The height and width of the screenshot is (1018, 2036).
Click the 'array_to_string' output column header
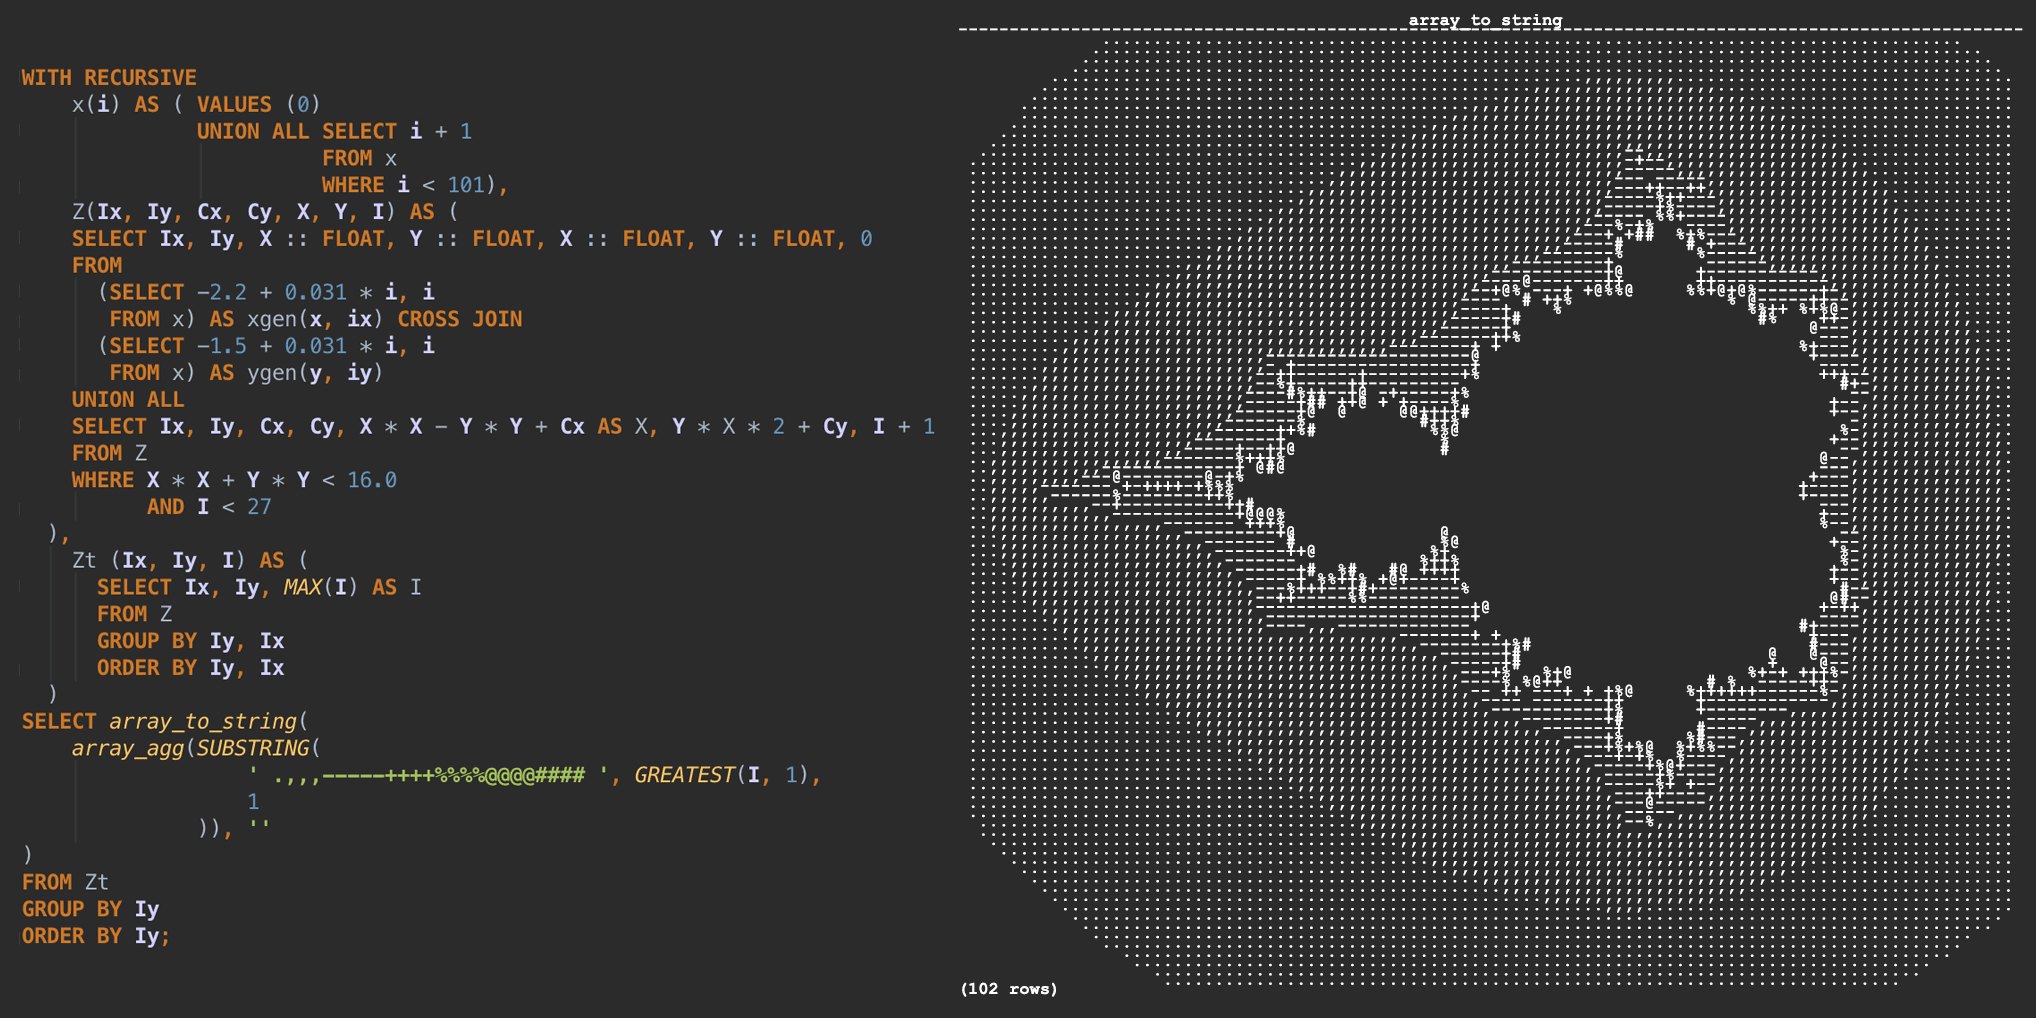pos(1485,20)
